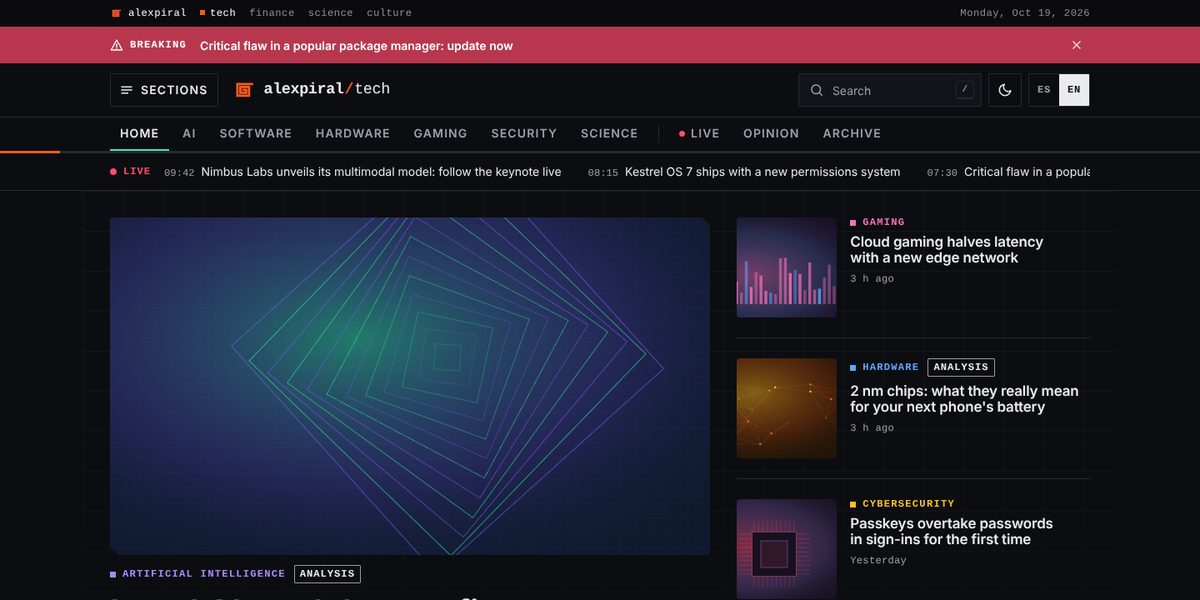
Task: Click the Analysis badge on the 2 nm chips story
Action: (x=961, y=367)
